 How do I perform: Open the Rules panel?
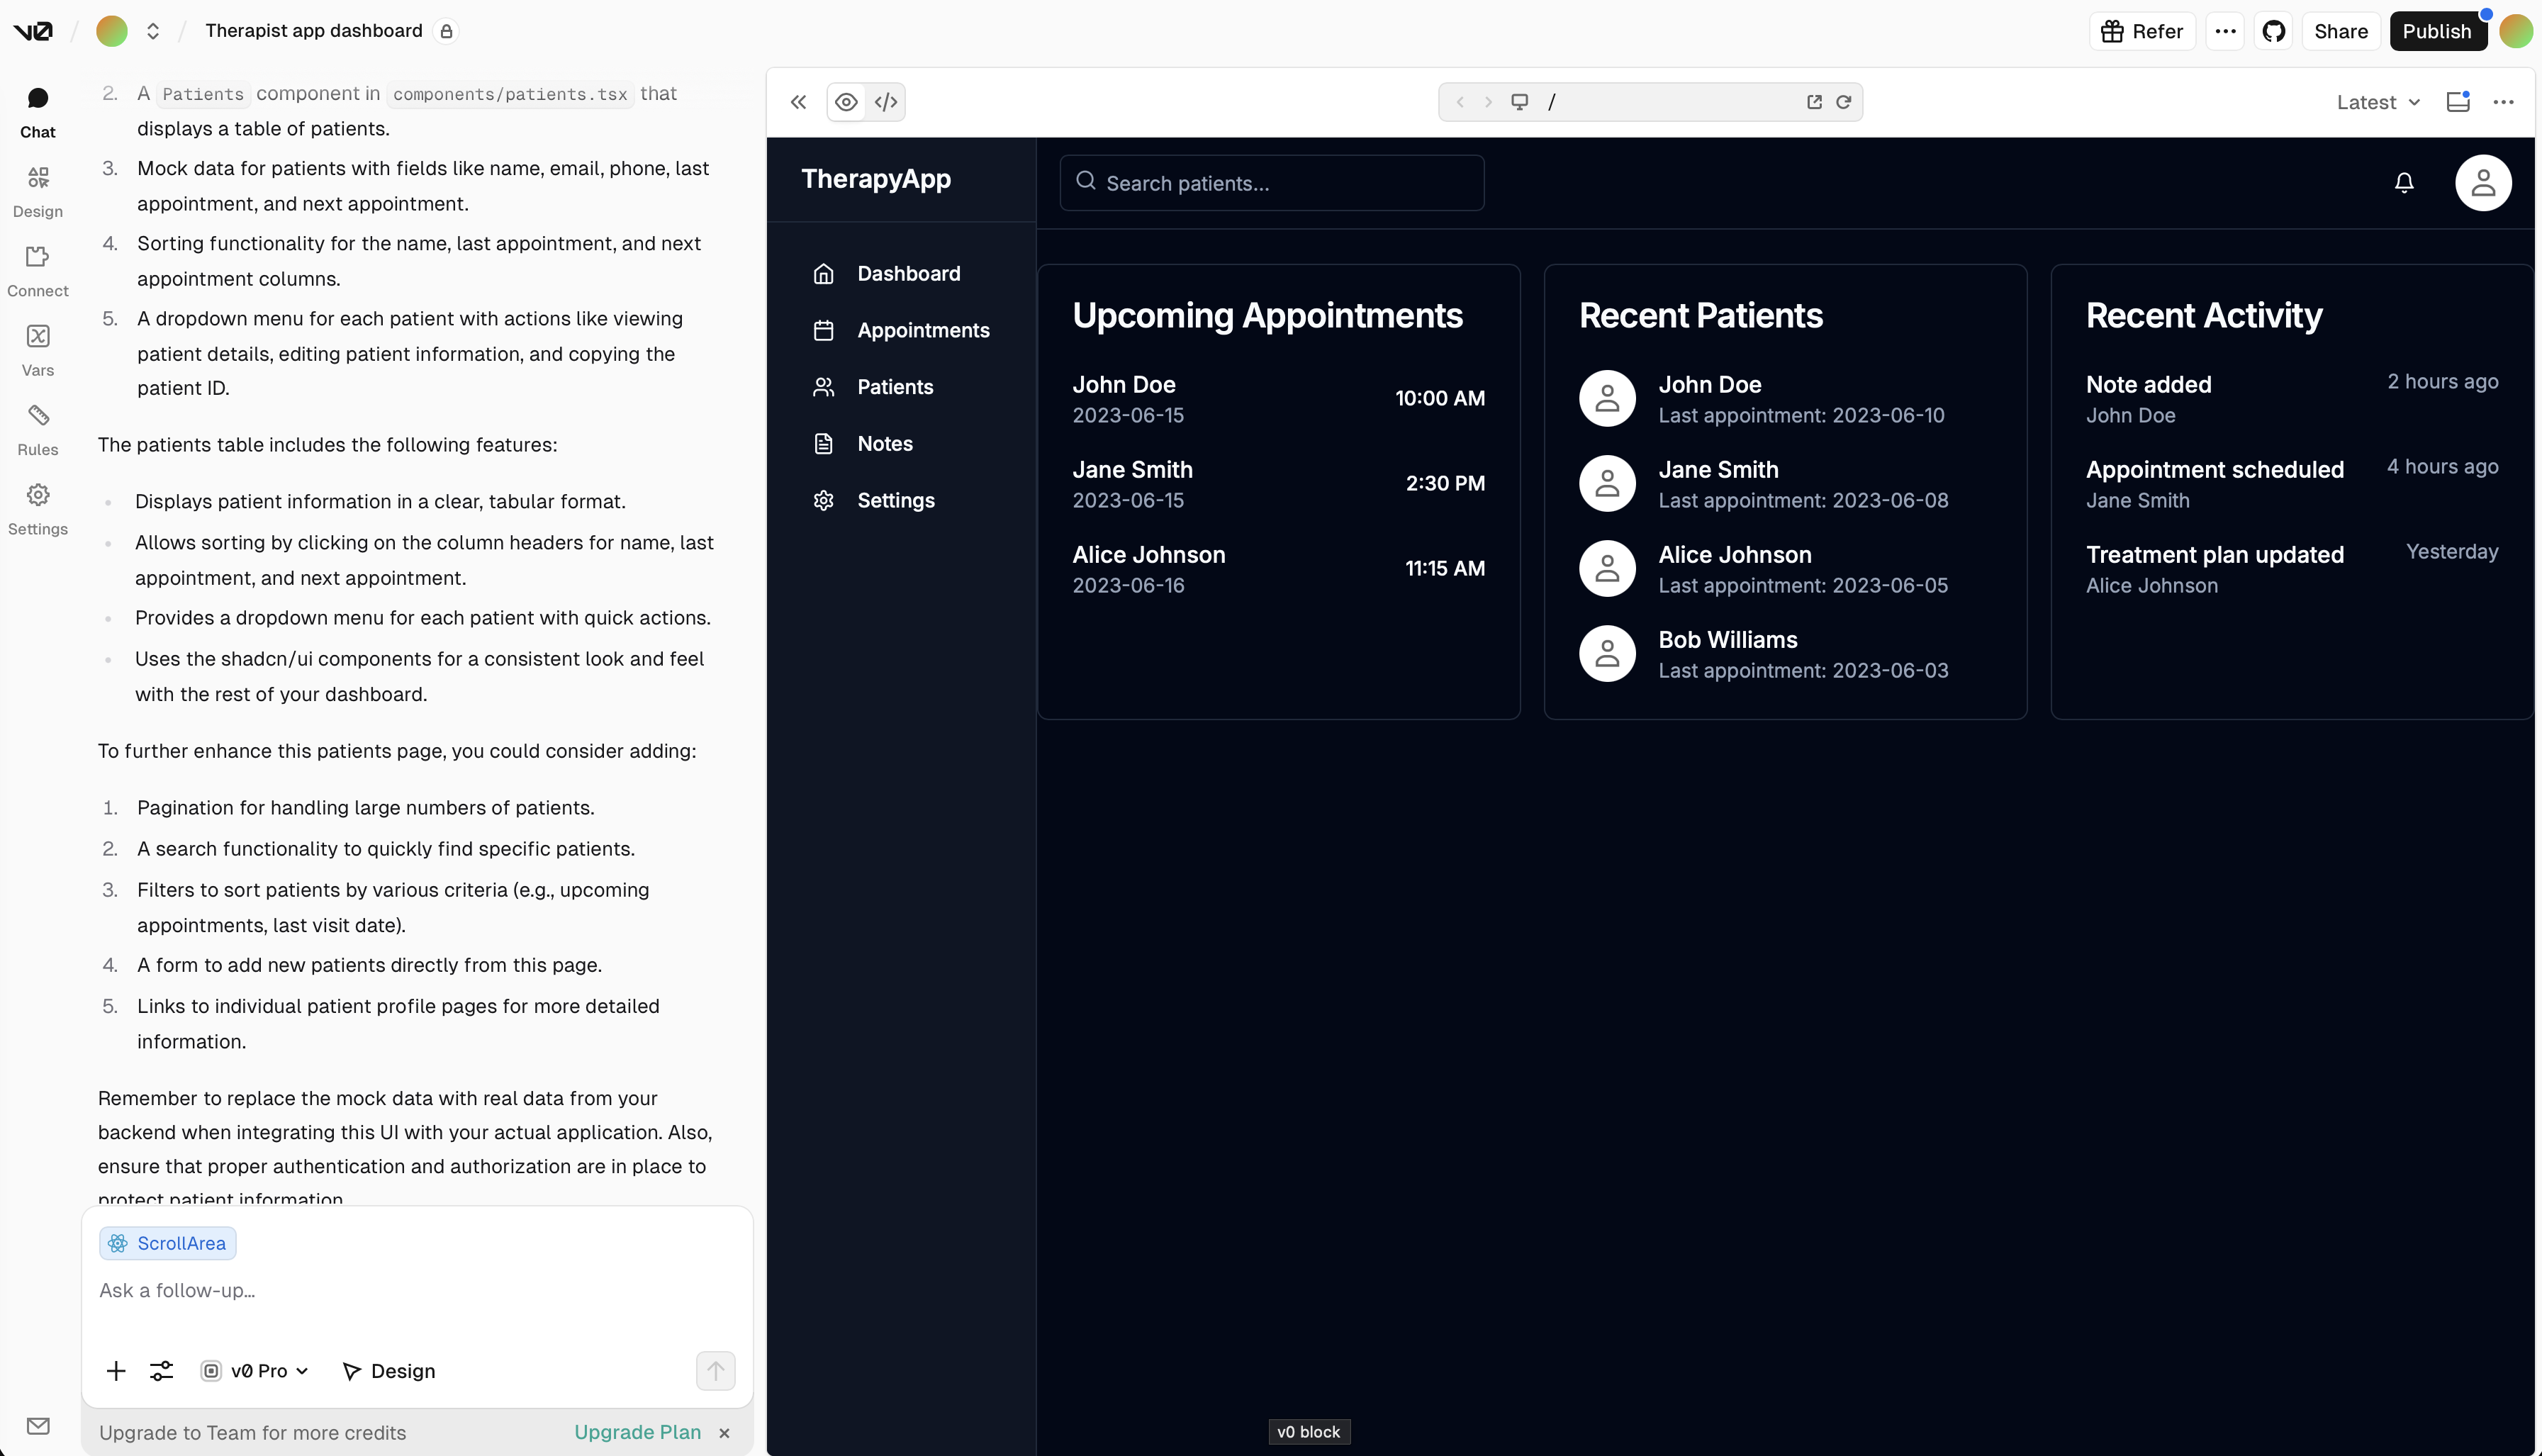coord(37,428)
